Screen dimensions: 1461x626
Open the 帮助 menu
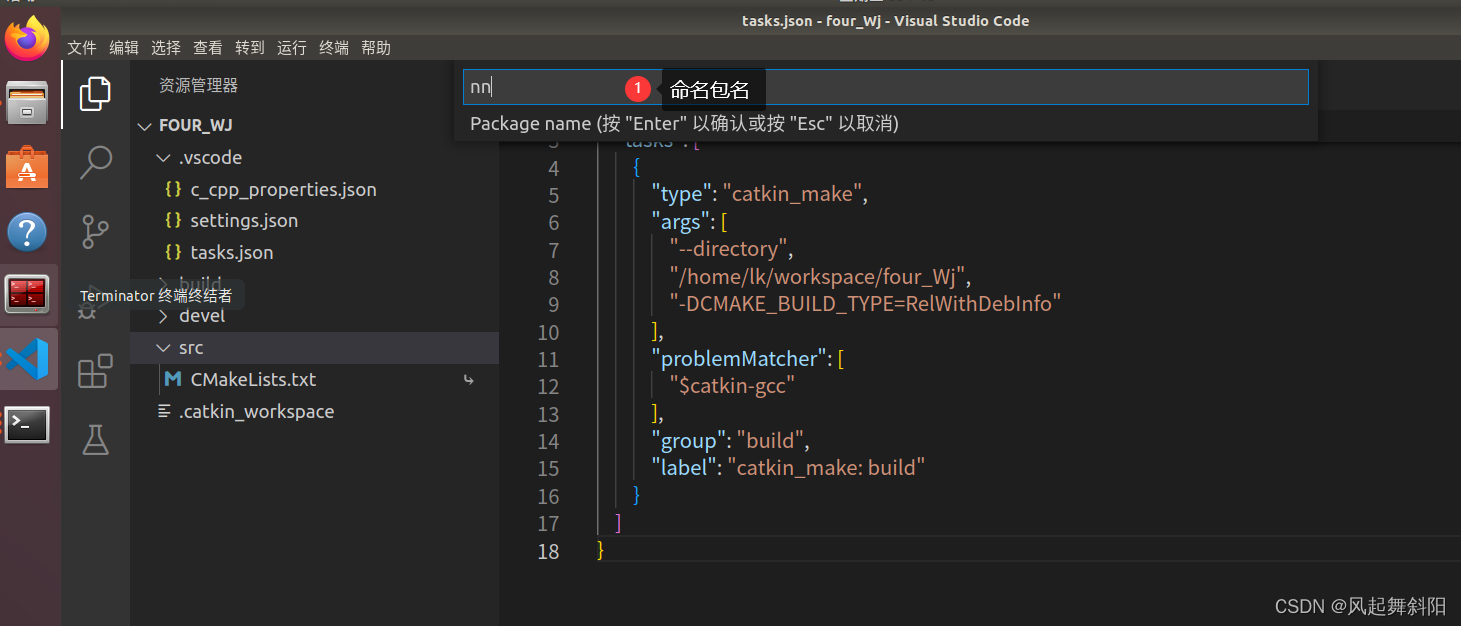376,47
